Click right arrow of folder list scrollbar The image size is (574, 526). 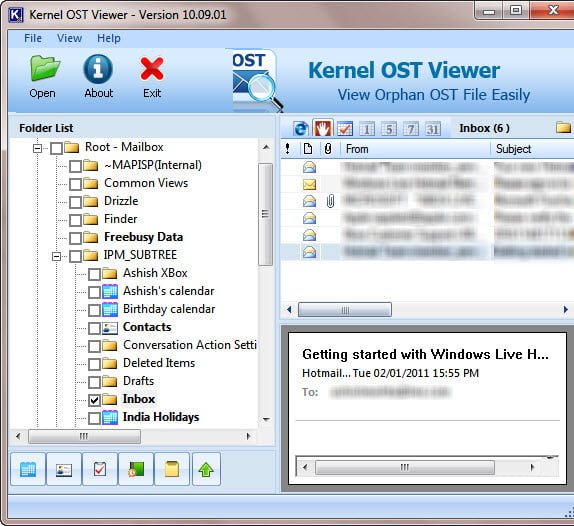point(249,436)
